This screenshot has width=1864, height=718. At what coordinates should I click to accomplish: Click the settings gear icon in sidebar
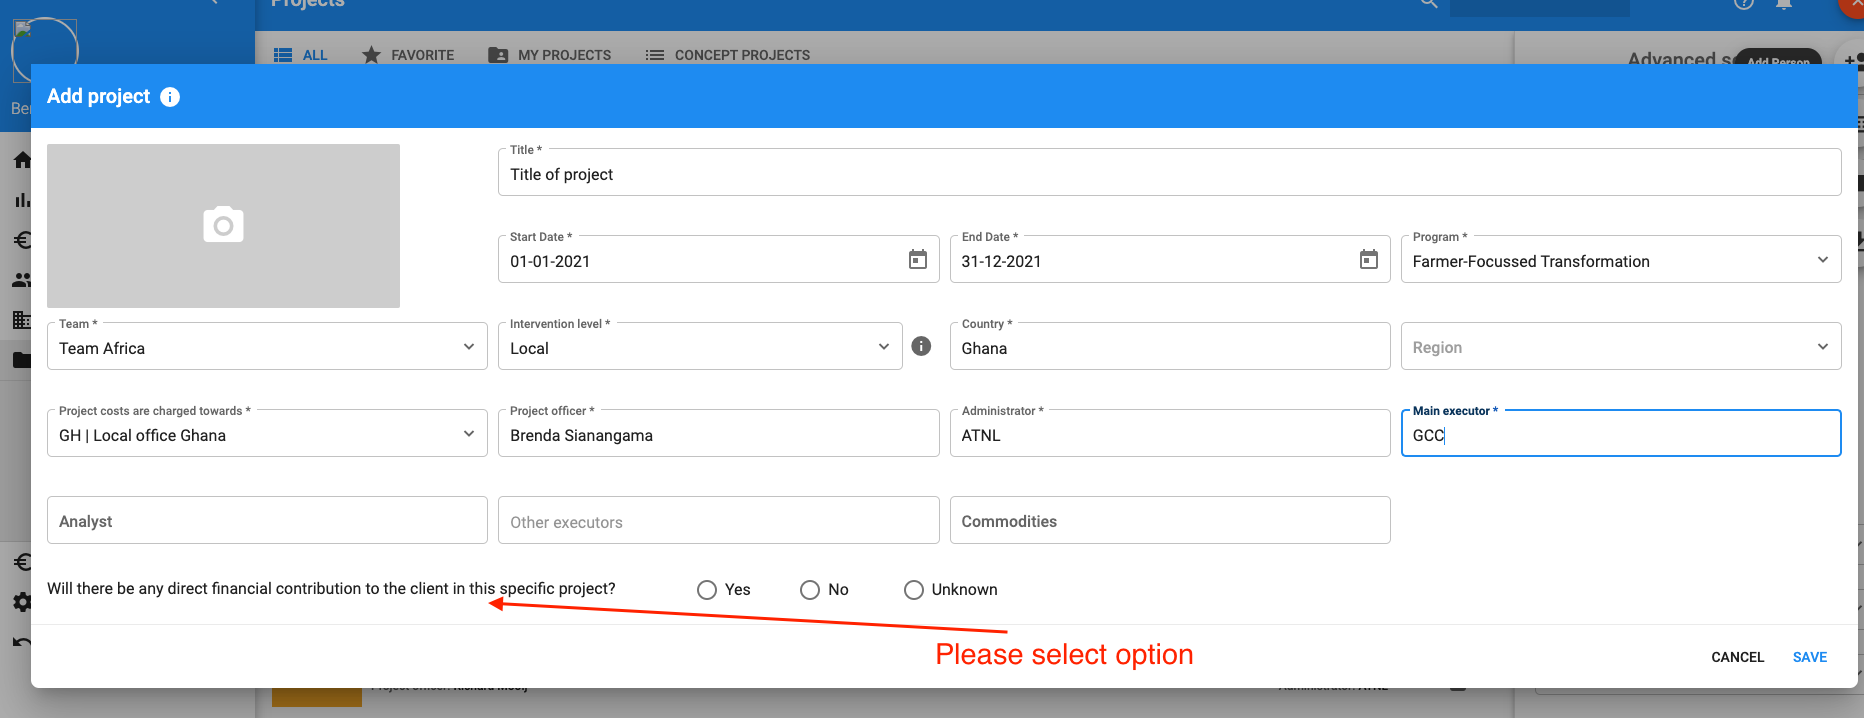[22, 602]
